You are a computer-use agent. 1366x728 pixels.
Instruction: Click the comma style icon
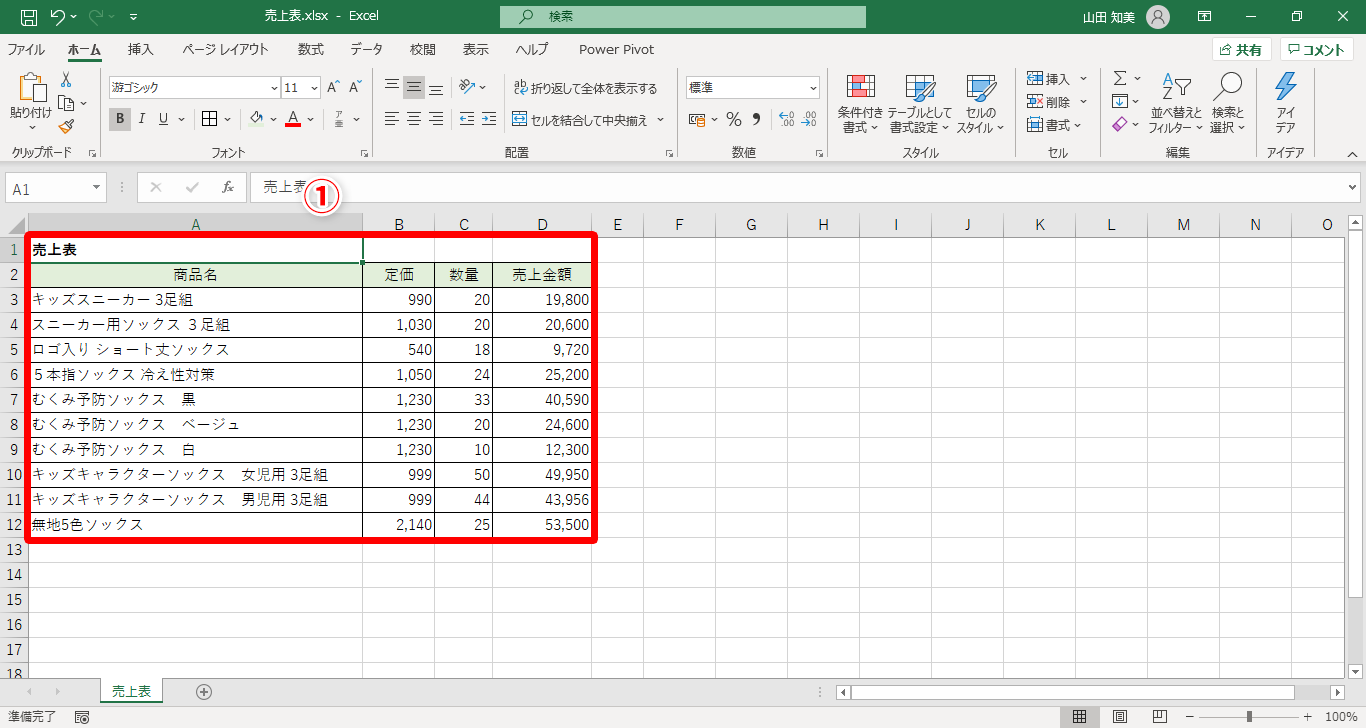click(x=756, y=120)
